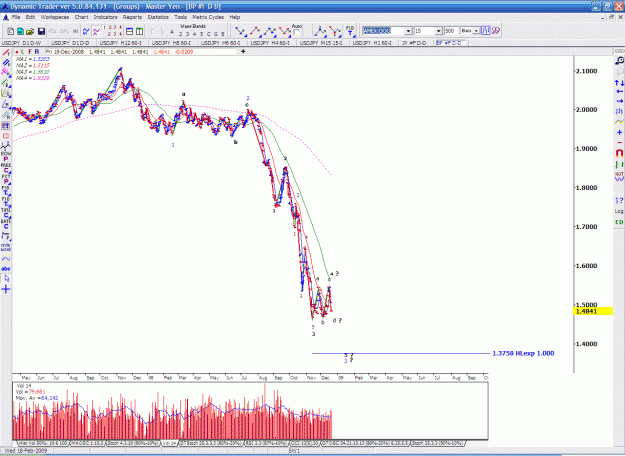This screenshot has width=625, height=456.
Task: Select wave band 2 button
Action: point(180,34)
